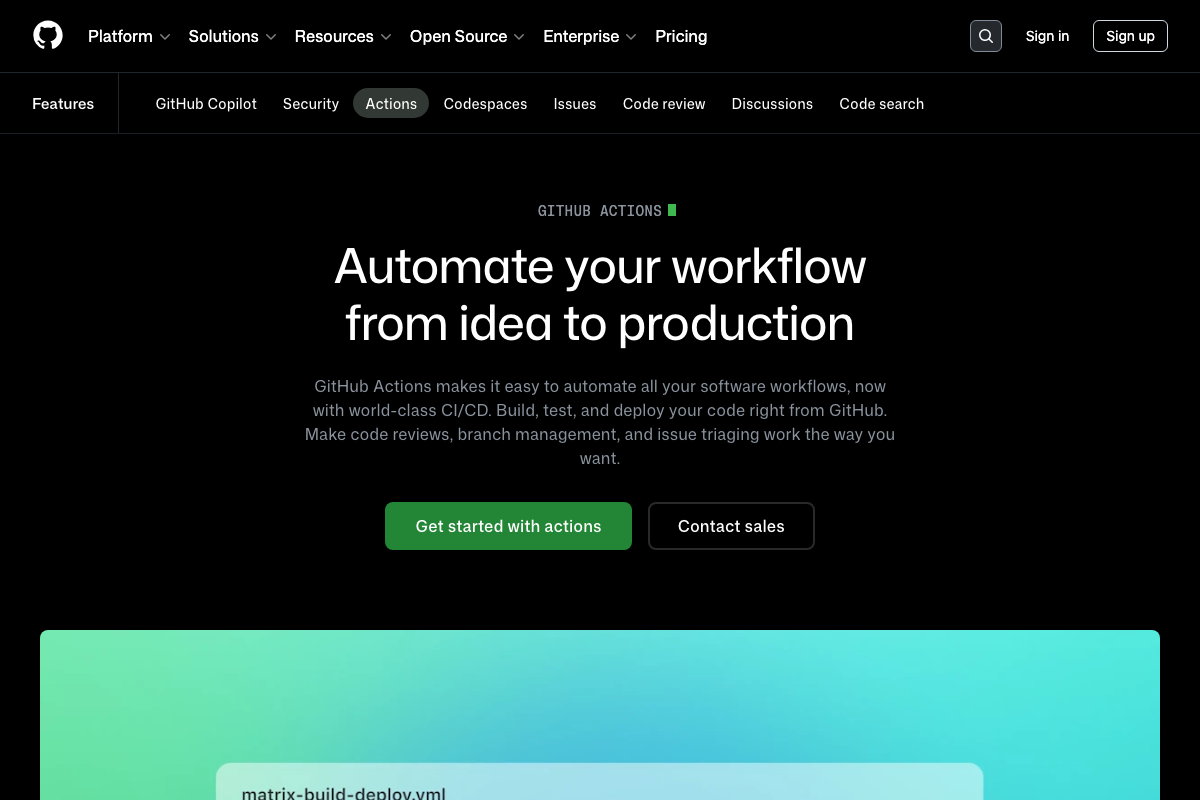Click the matrix-build-deploy.yml file name

(x=344, y=793)
